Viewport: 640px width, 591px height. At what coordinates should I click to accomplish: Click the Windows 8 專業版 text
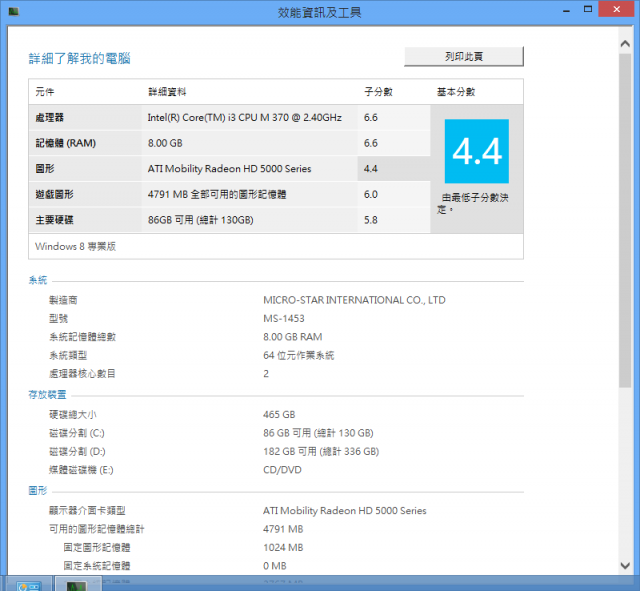pyautogui.click(x=76, y=247)
